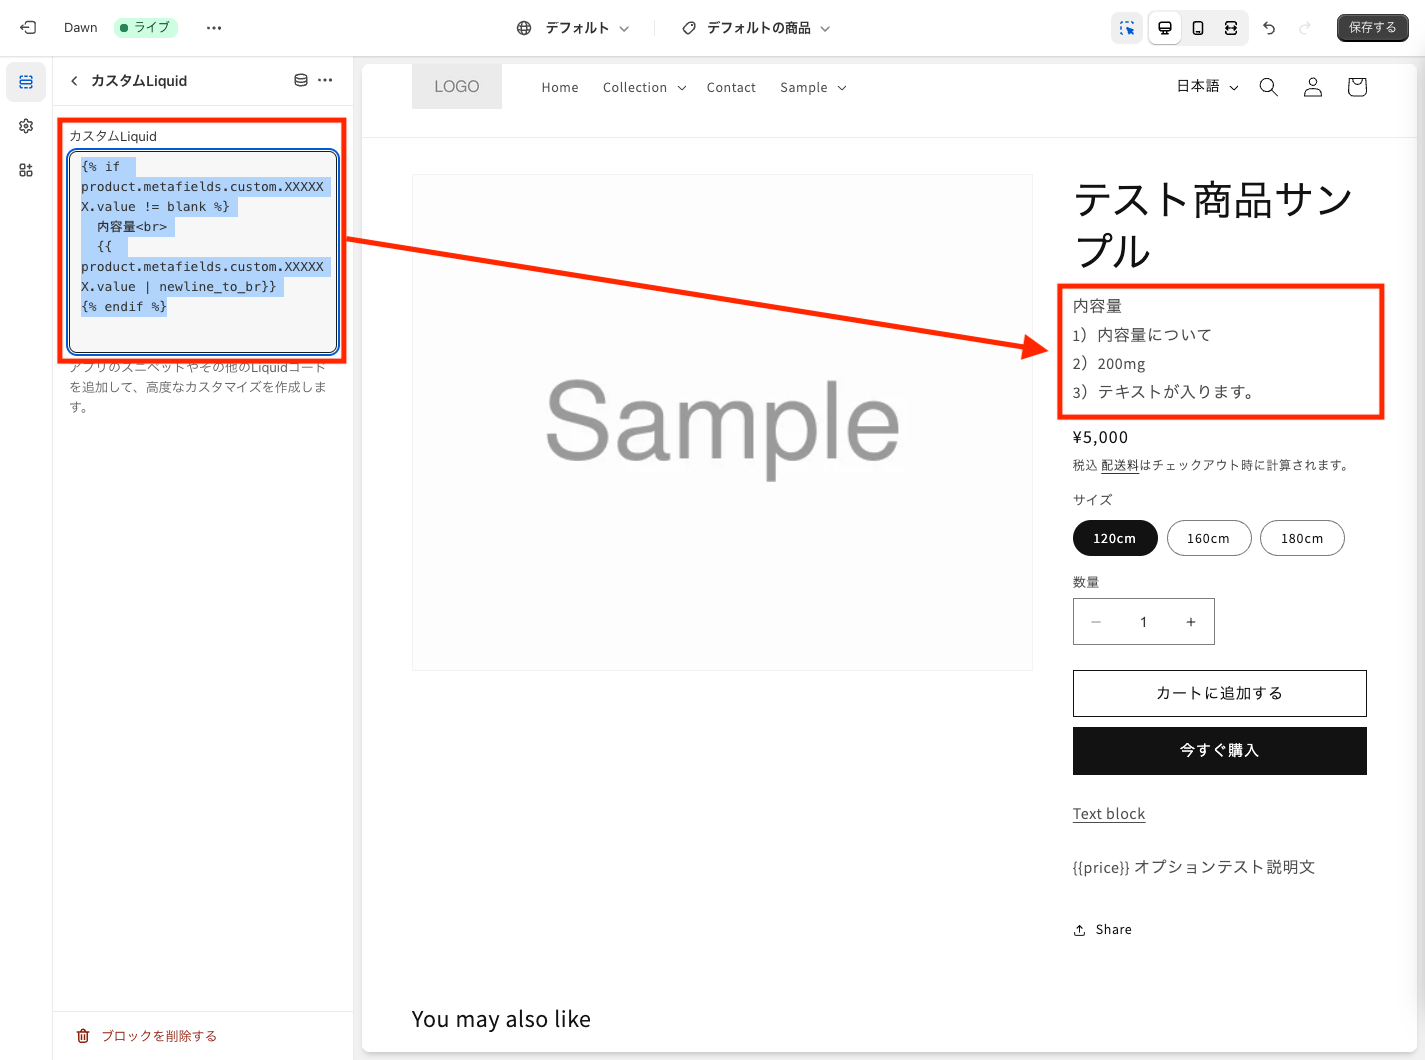Click the 3）テキストが入ります。 line
Image resolution: width=1425 pixels, height=1060 pixels.
(x=1164, y=392)
